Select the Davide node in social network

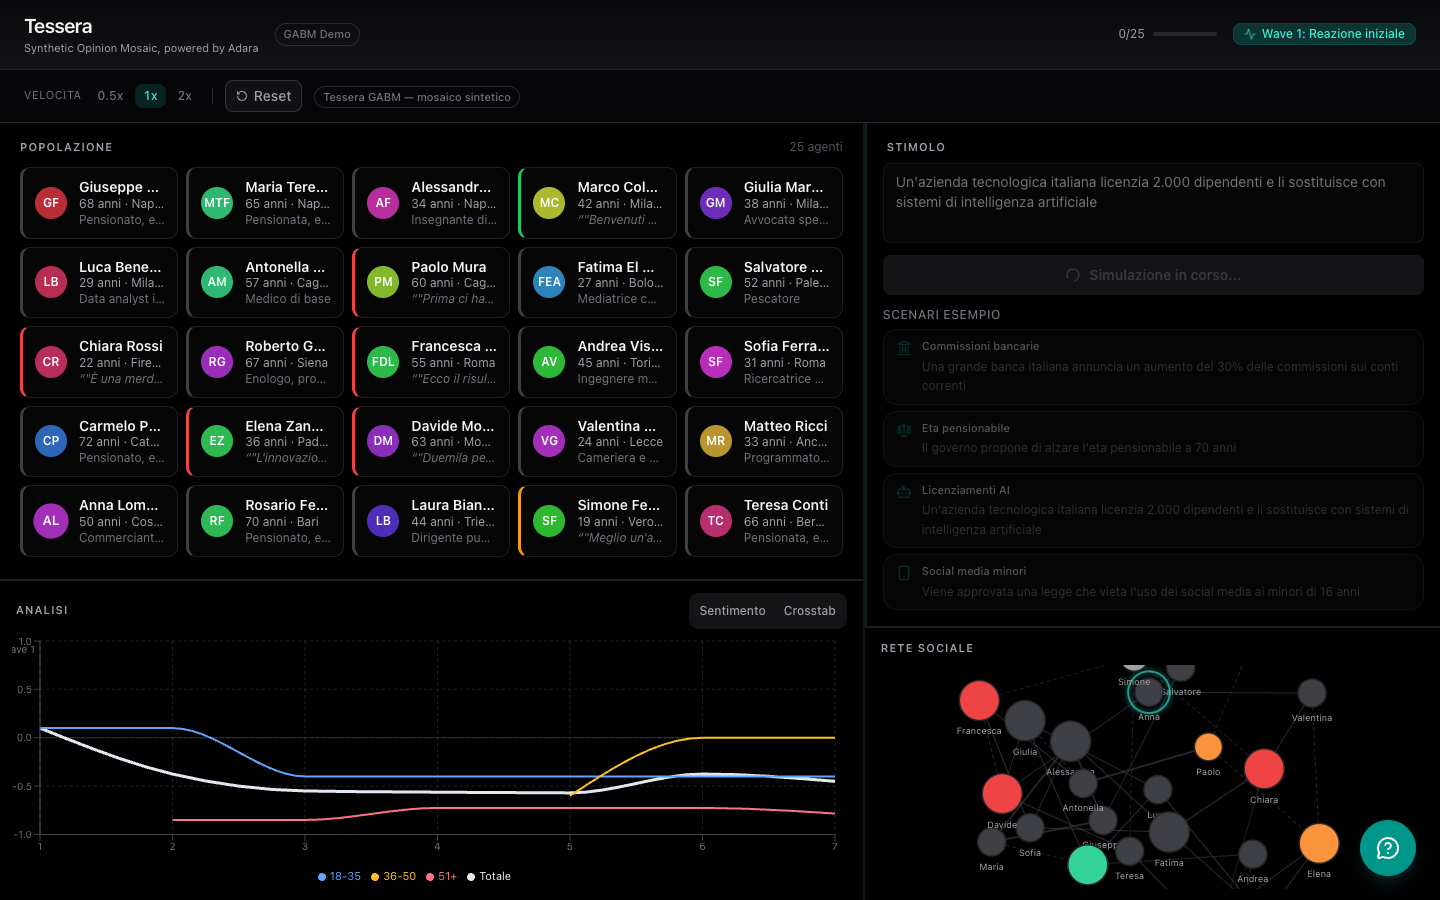click(x=1002, y=794)
